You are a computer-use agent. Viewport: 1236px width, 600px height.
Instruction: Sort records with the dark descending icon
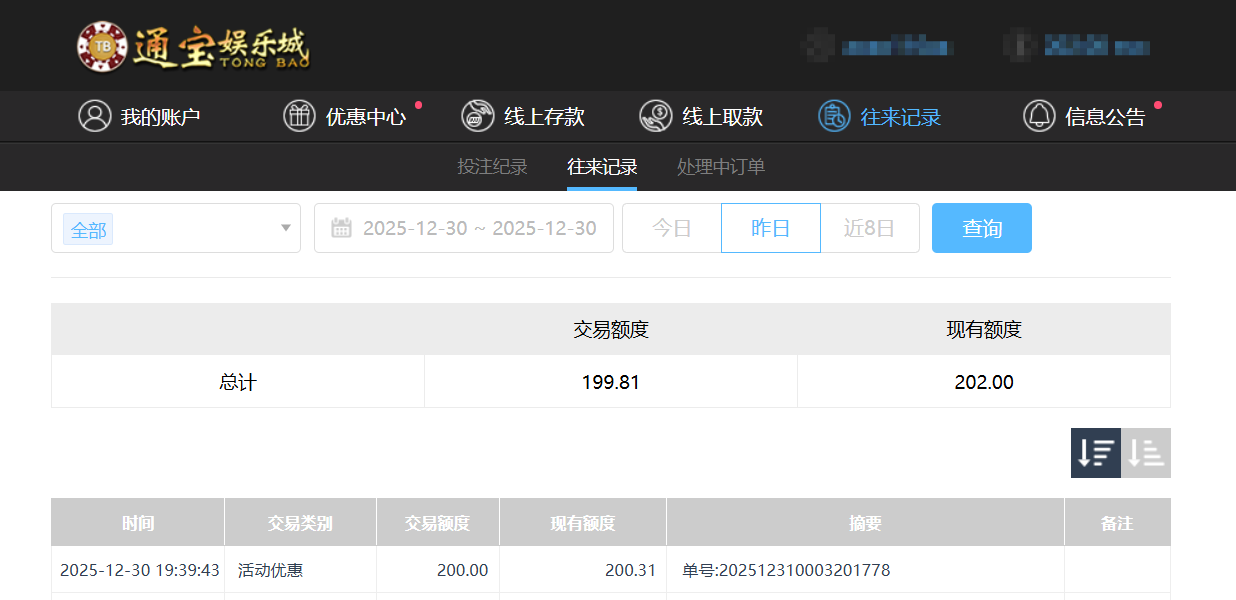pyautogui.click(x=1095, y=453)
